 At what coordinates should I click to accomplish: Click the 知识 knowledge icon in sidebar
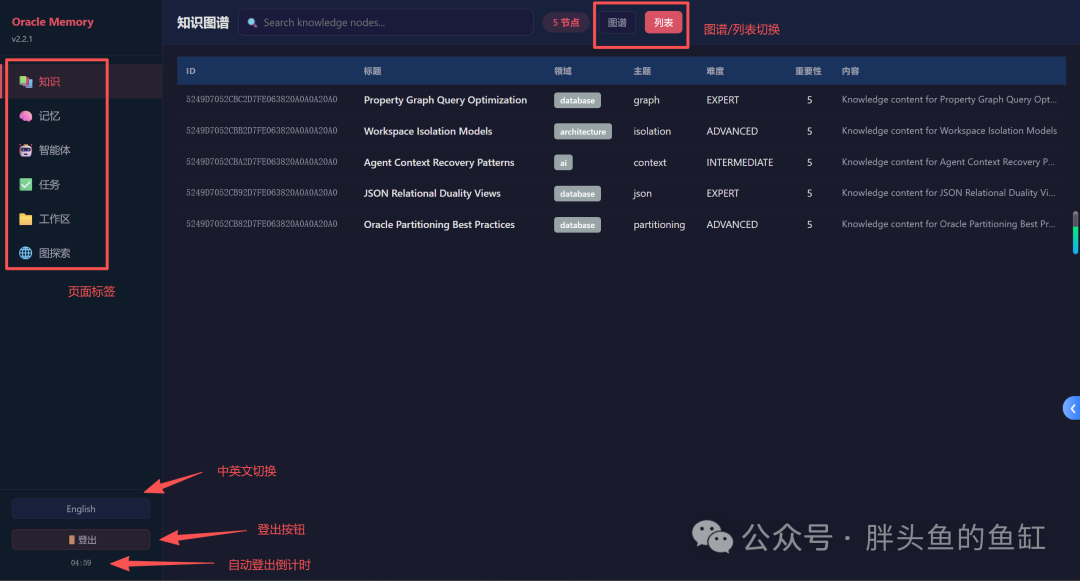(x=25, y=82)
